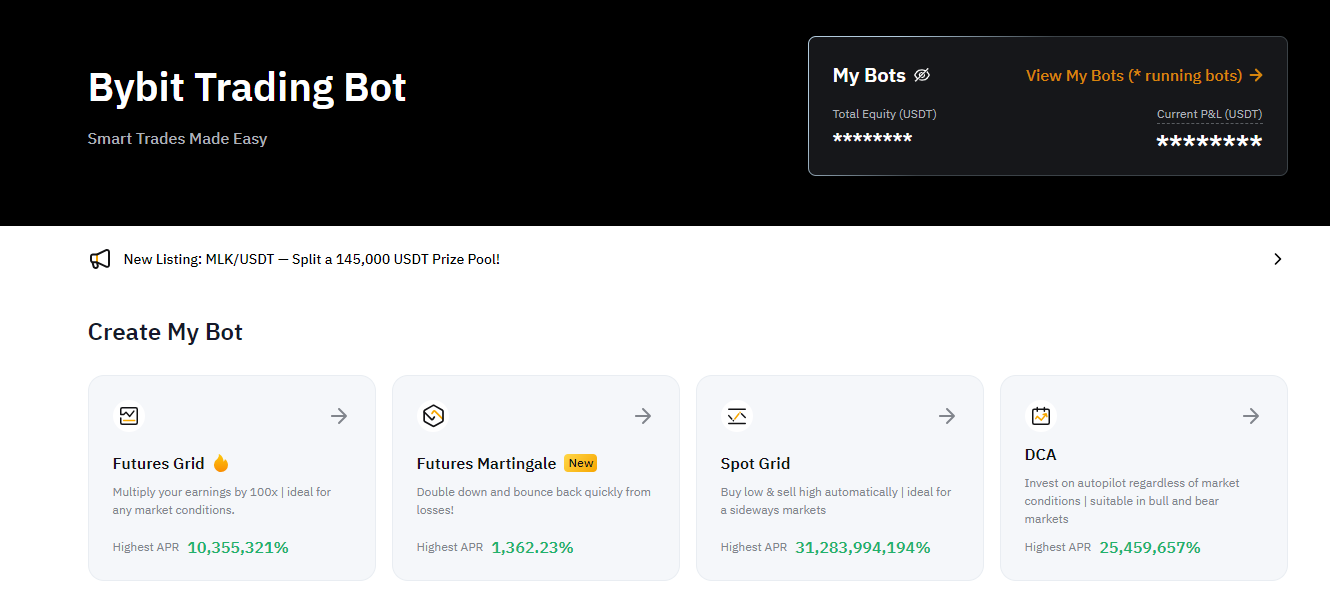Open View My Bots running bots link
This screenshot has height=602, width=1330.
pos(1144,75)
